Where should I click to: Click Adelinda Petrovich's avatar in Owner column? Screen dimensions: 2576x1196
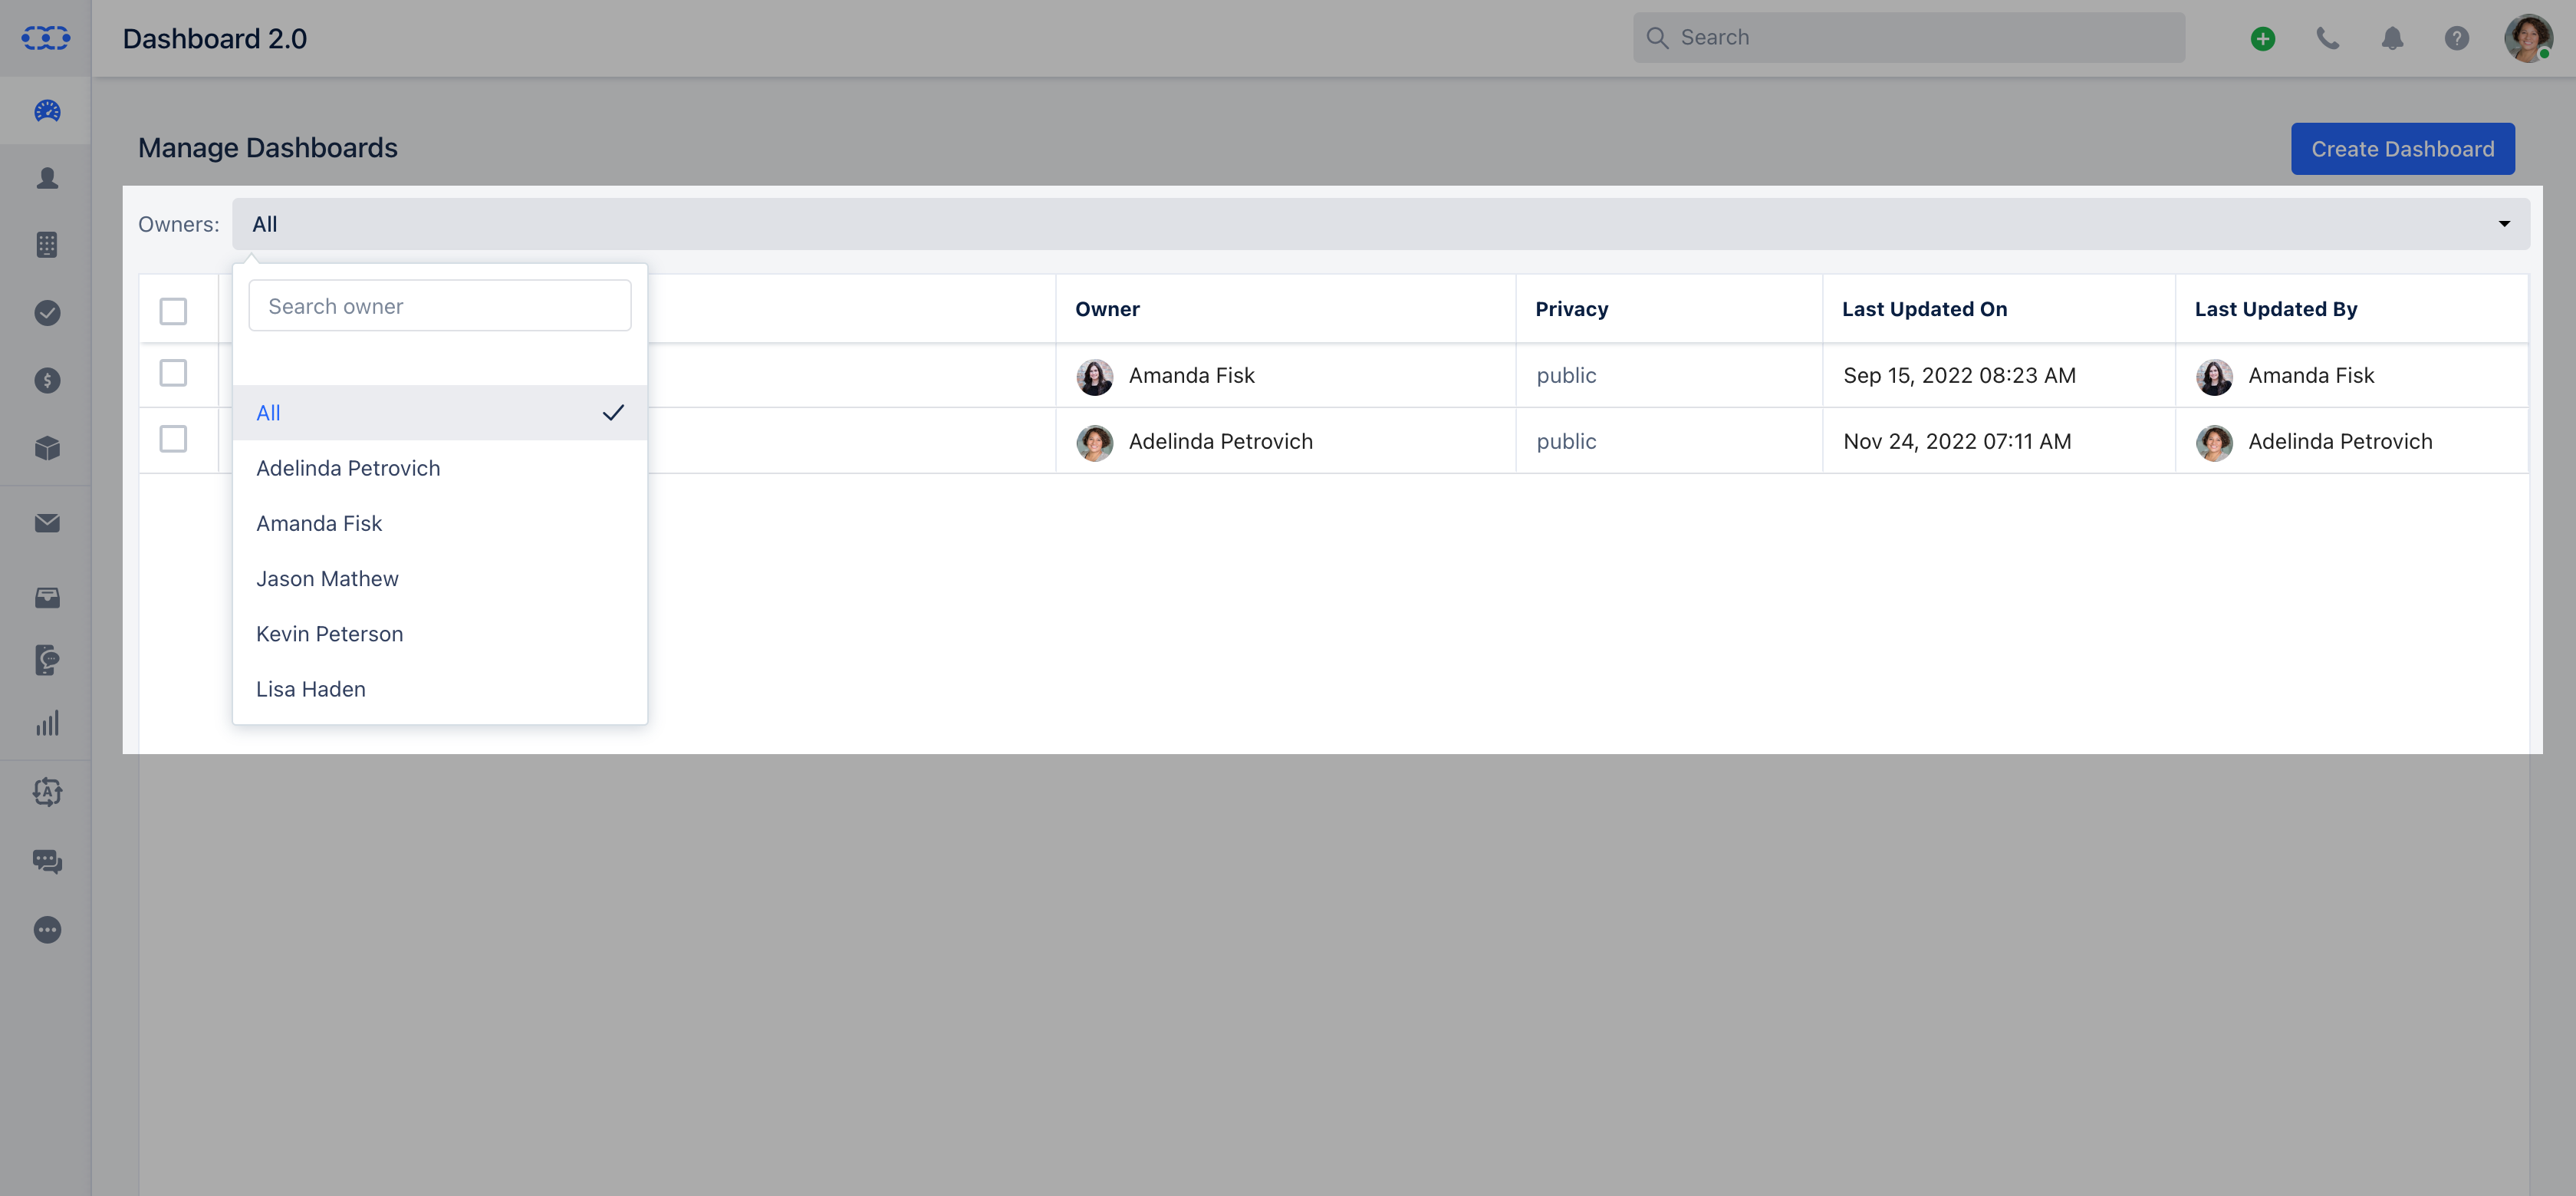1095,443
